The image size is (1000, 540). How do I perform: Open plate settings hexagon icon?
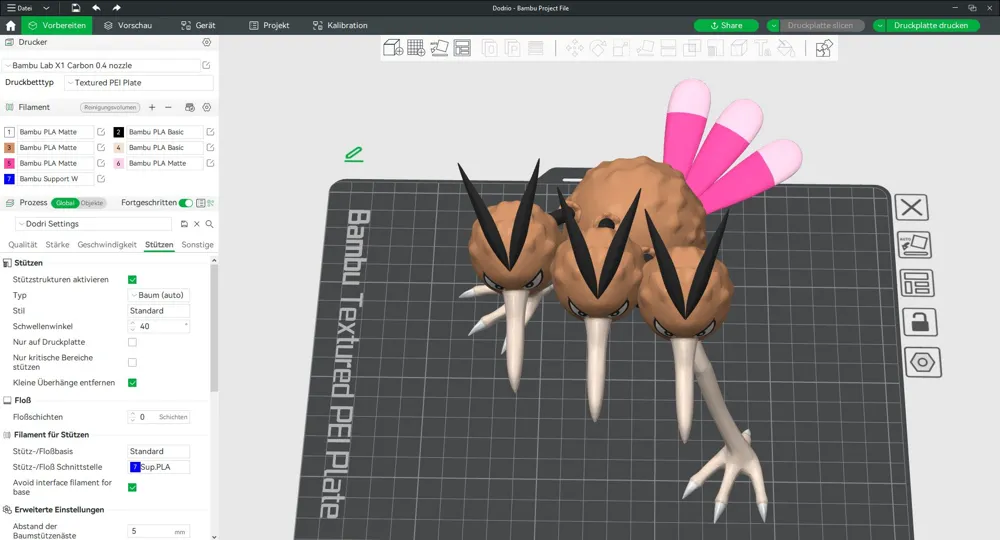coord(923,363)
